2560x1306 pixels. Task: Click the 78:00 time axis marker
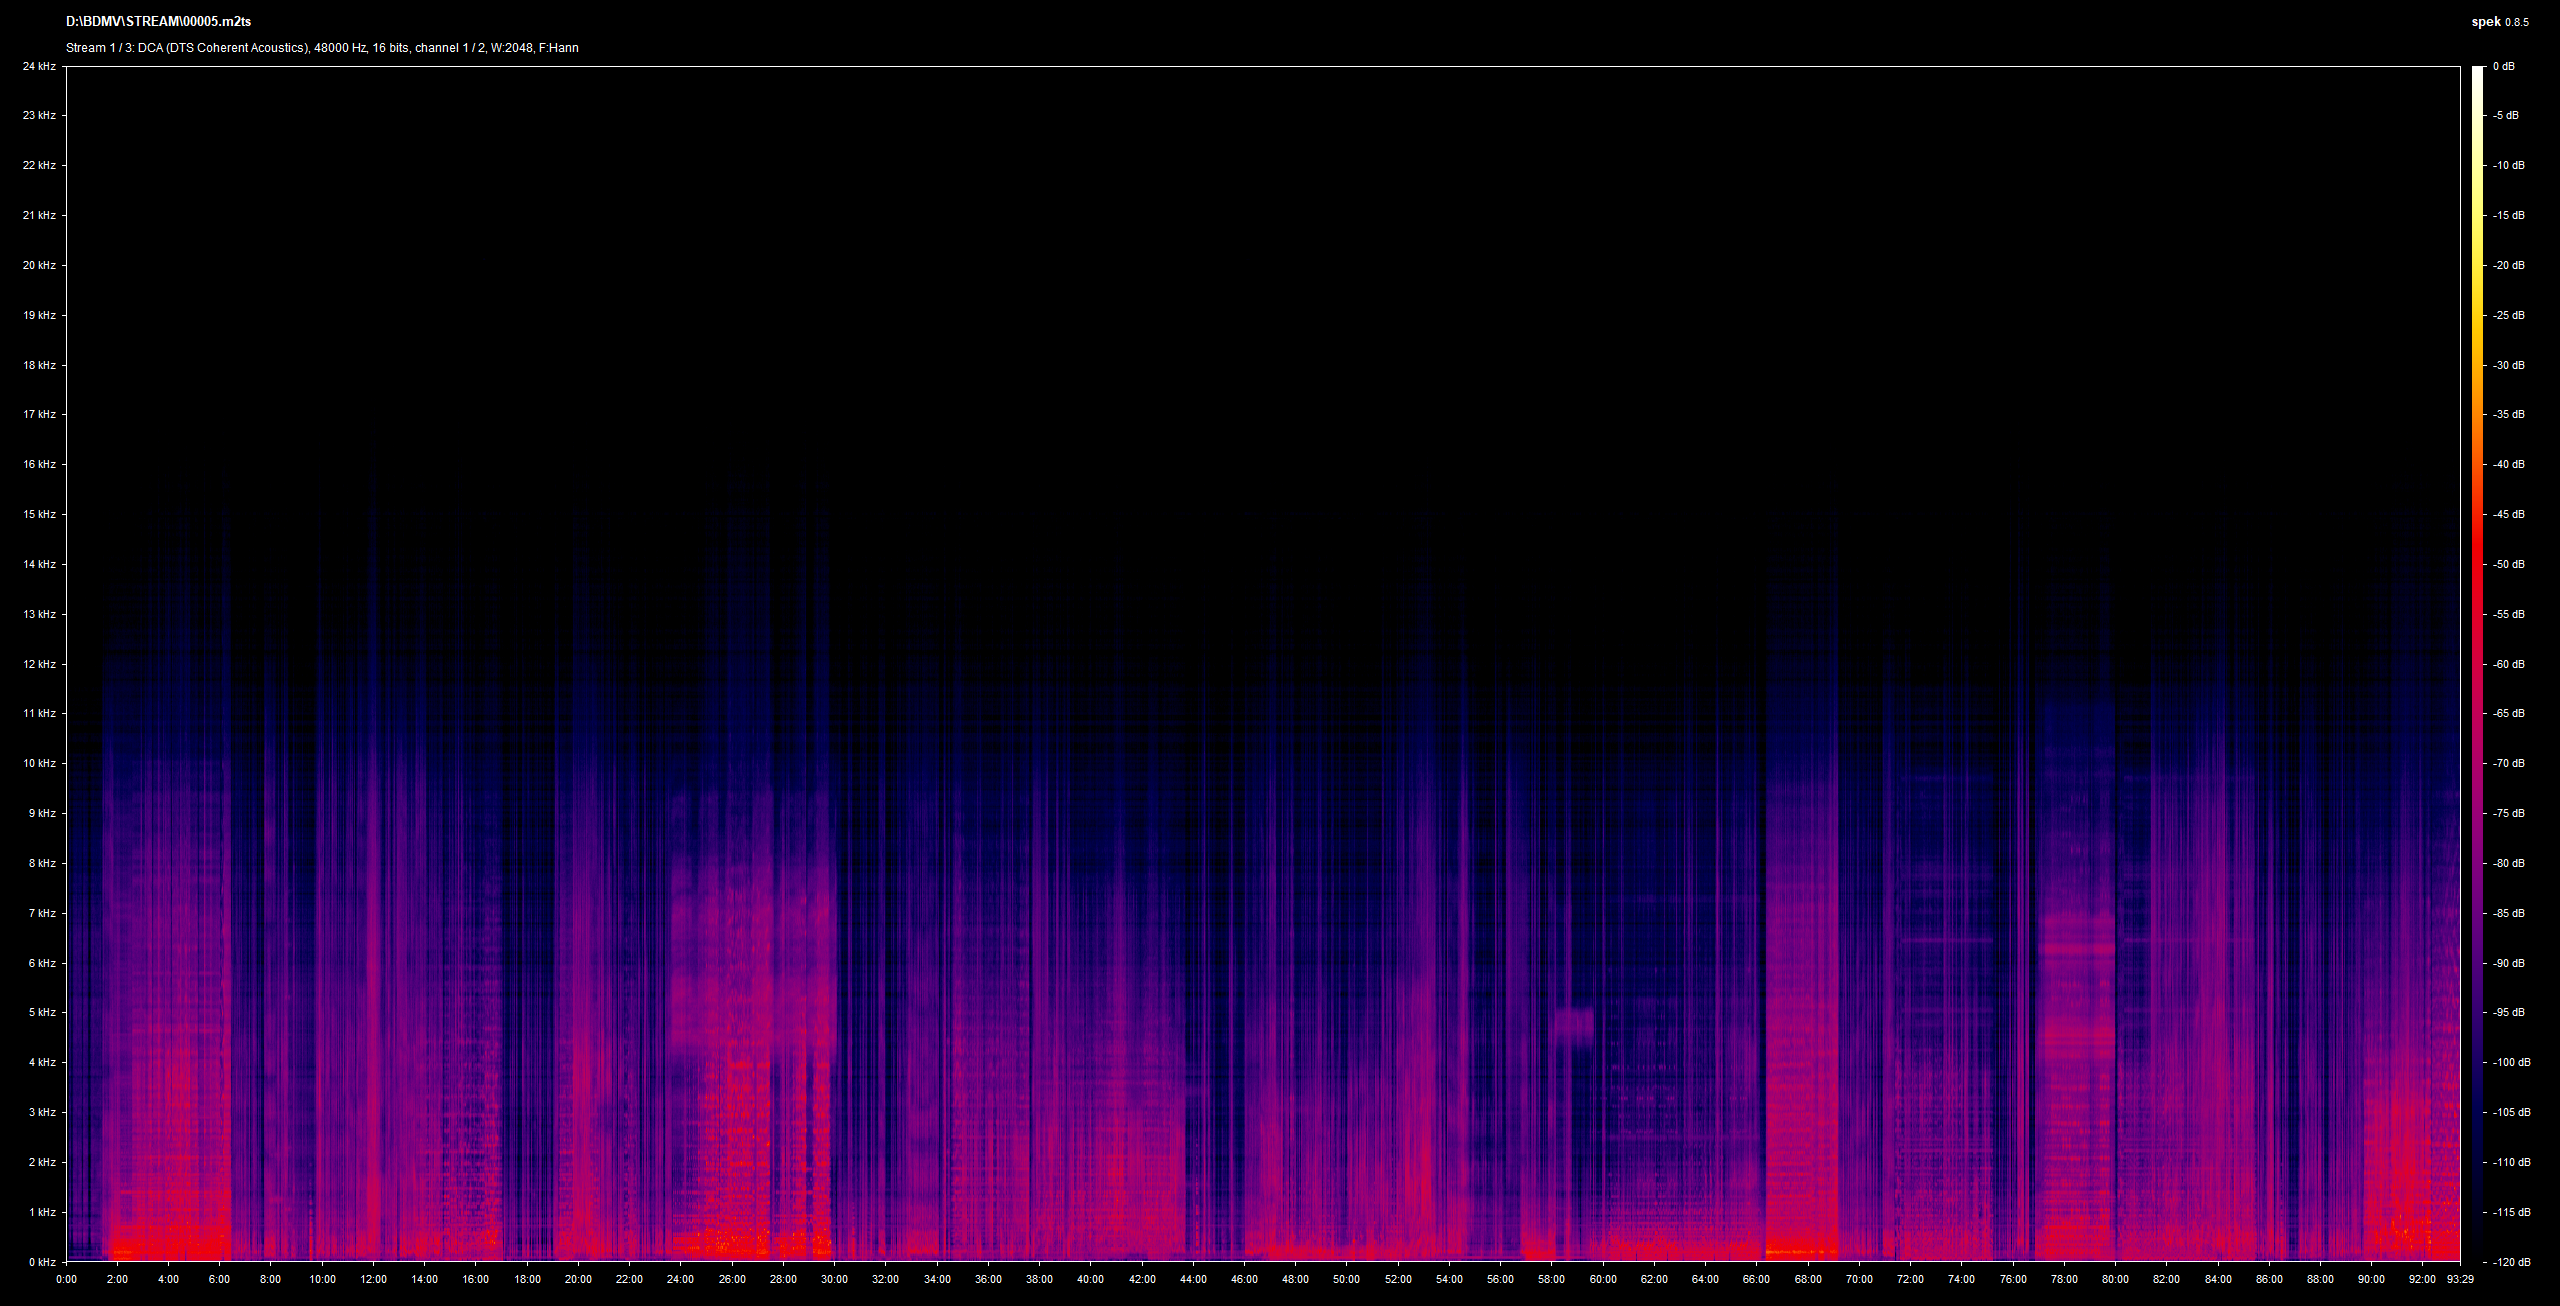pos(2064,1279)
